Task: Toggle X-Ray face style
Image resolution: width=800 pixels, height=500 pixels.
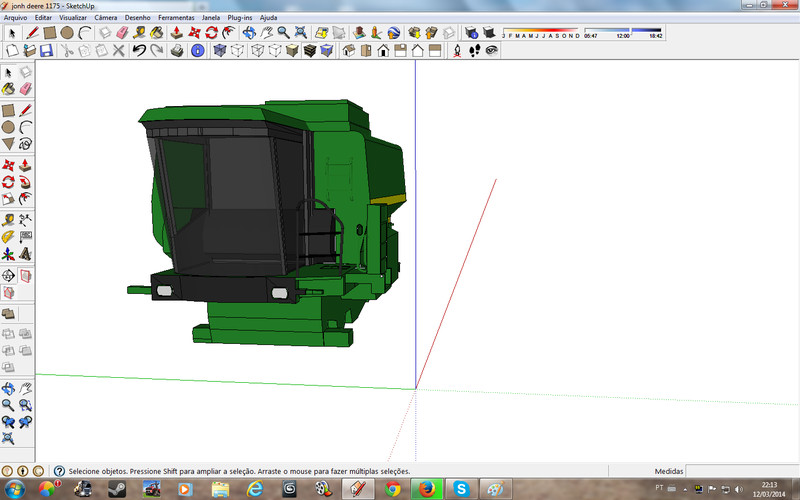Action: [219, 50]
